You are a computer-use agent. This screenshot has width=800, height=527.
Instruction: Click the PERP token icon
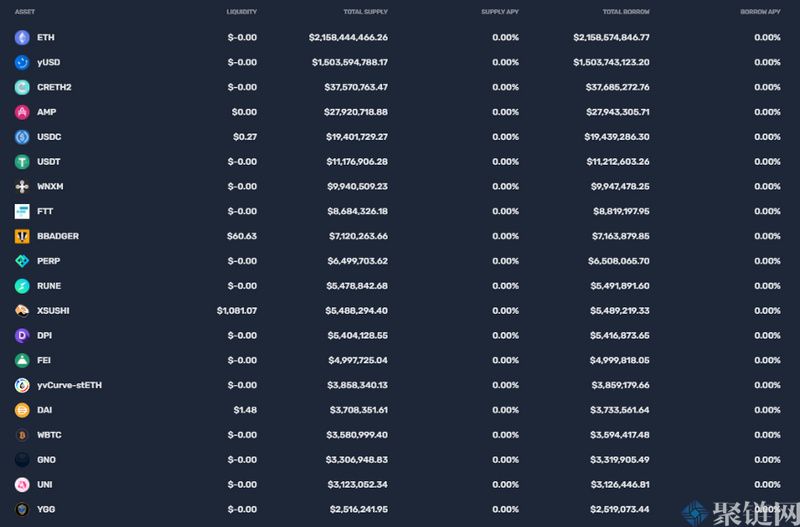click(x=22, y=261)
